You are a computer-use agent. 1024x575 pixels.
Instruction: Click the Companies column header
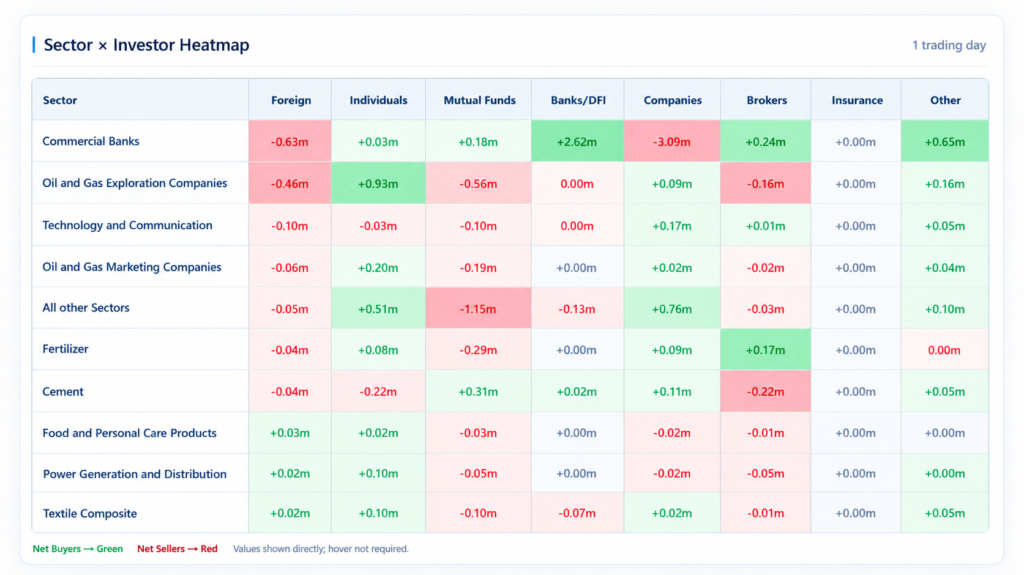pyautogui.click(x=673, y=100)
